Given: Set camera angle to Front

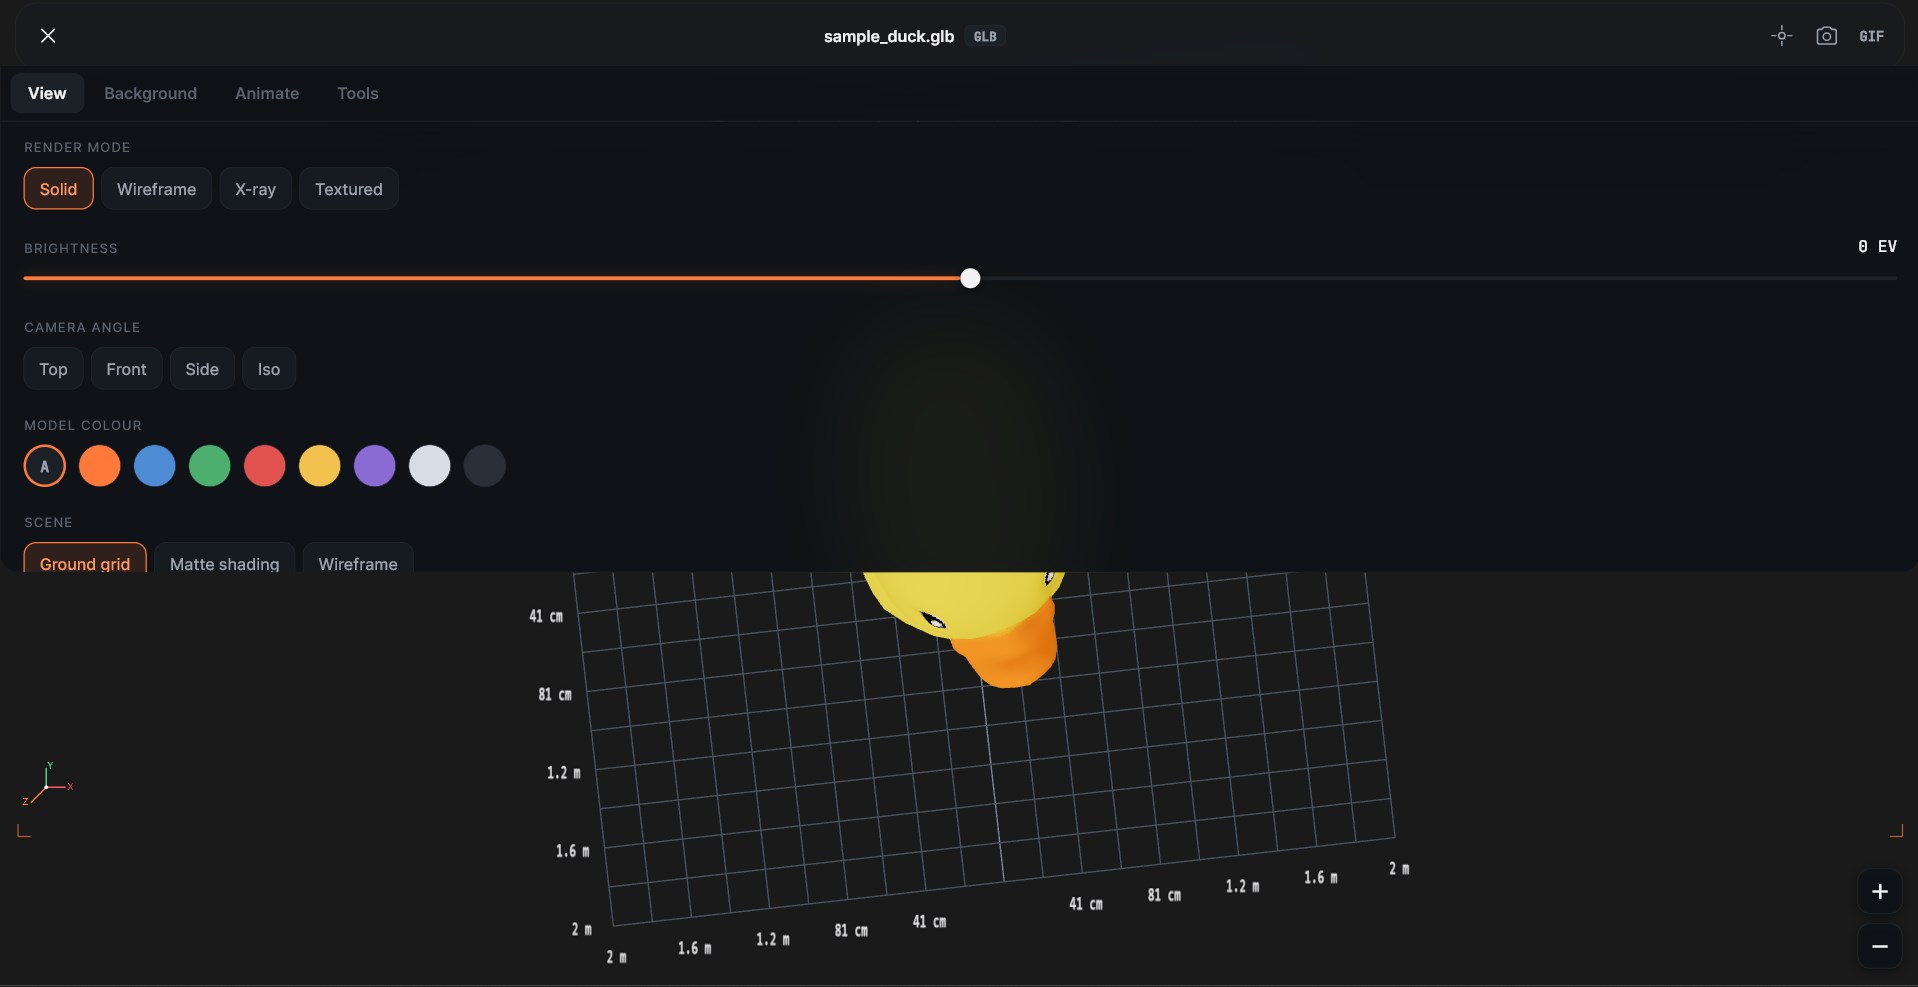Looking at the screenshot, I should click(x=126, y=369).
